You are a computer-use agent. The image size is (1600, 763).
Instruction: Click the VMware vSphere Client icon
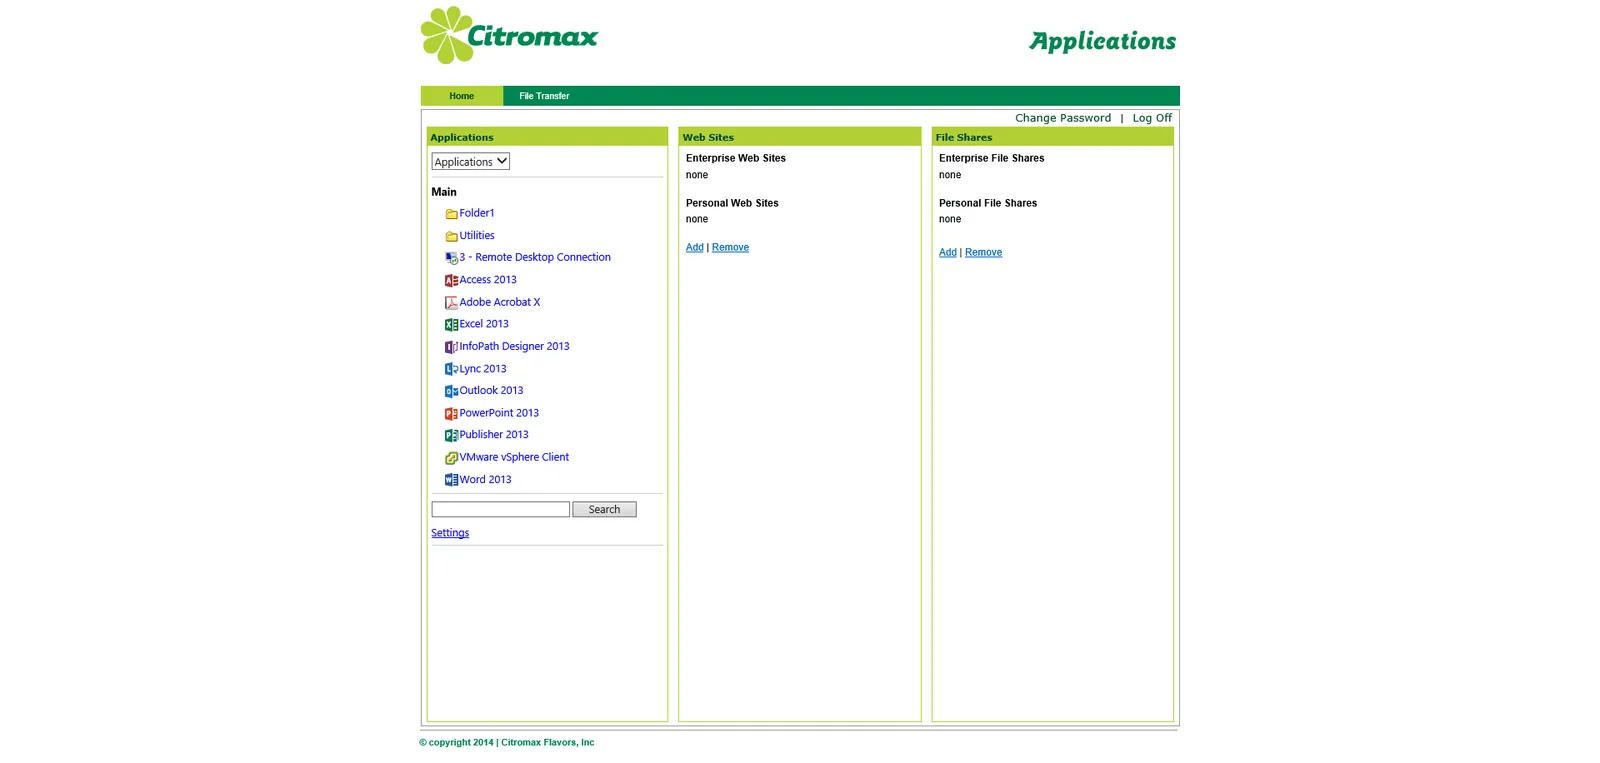pos(451,458)
